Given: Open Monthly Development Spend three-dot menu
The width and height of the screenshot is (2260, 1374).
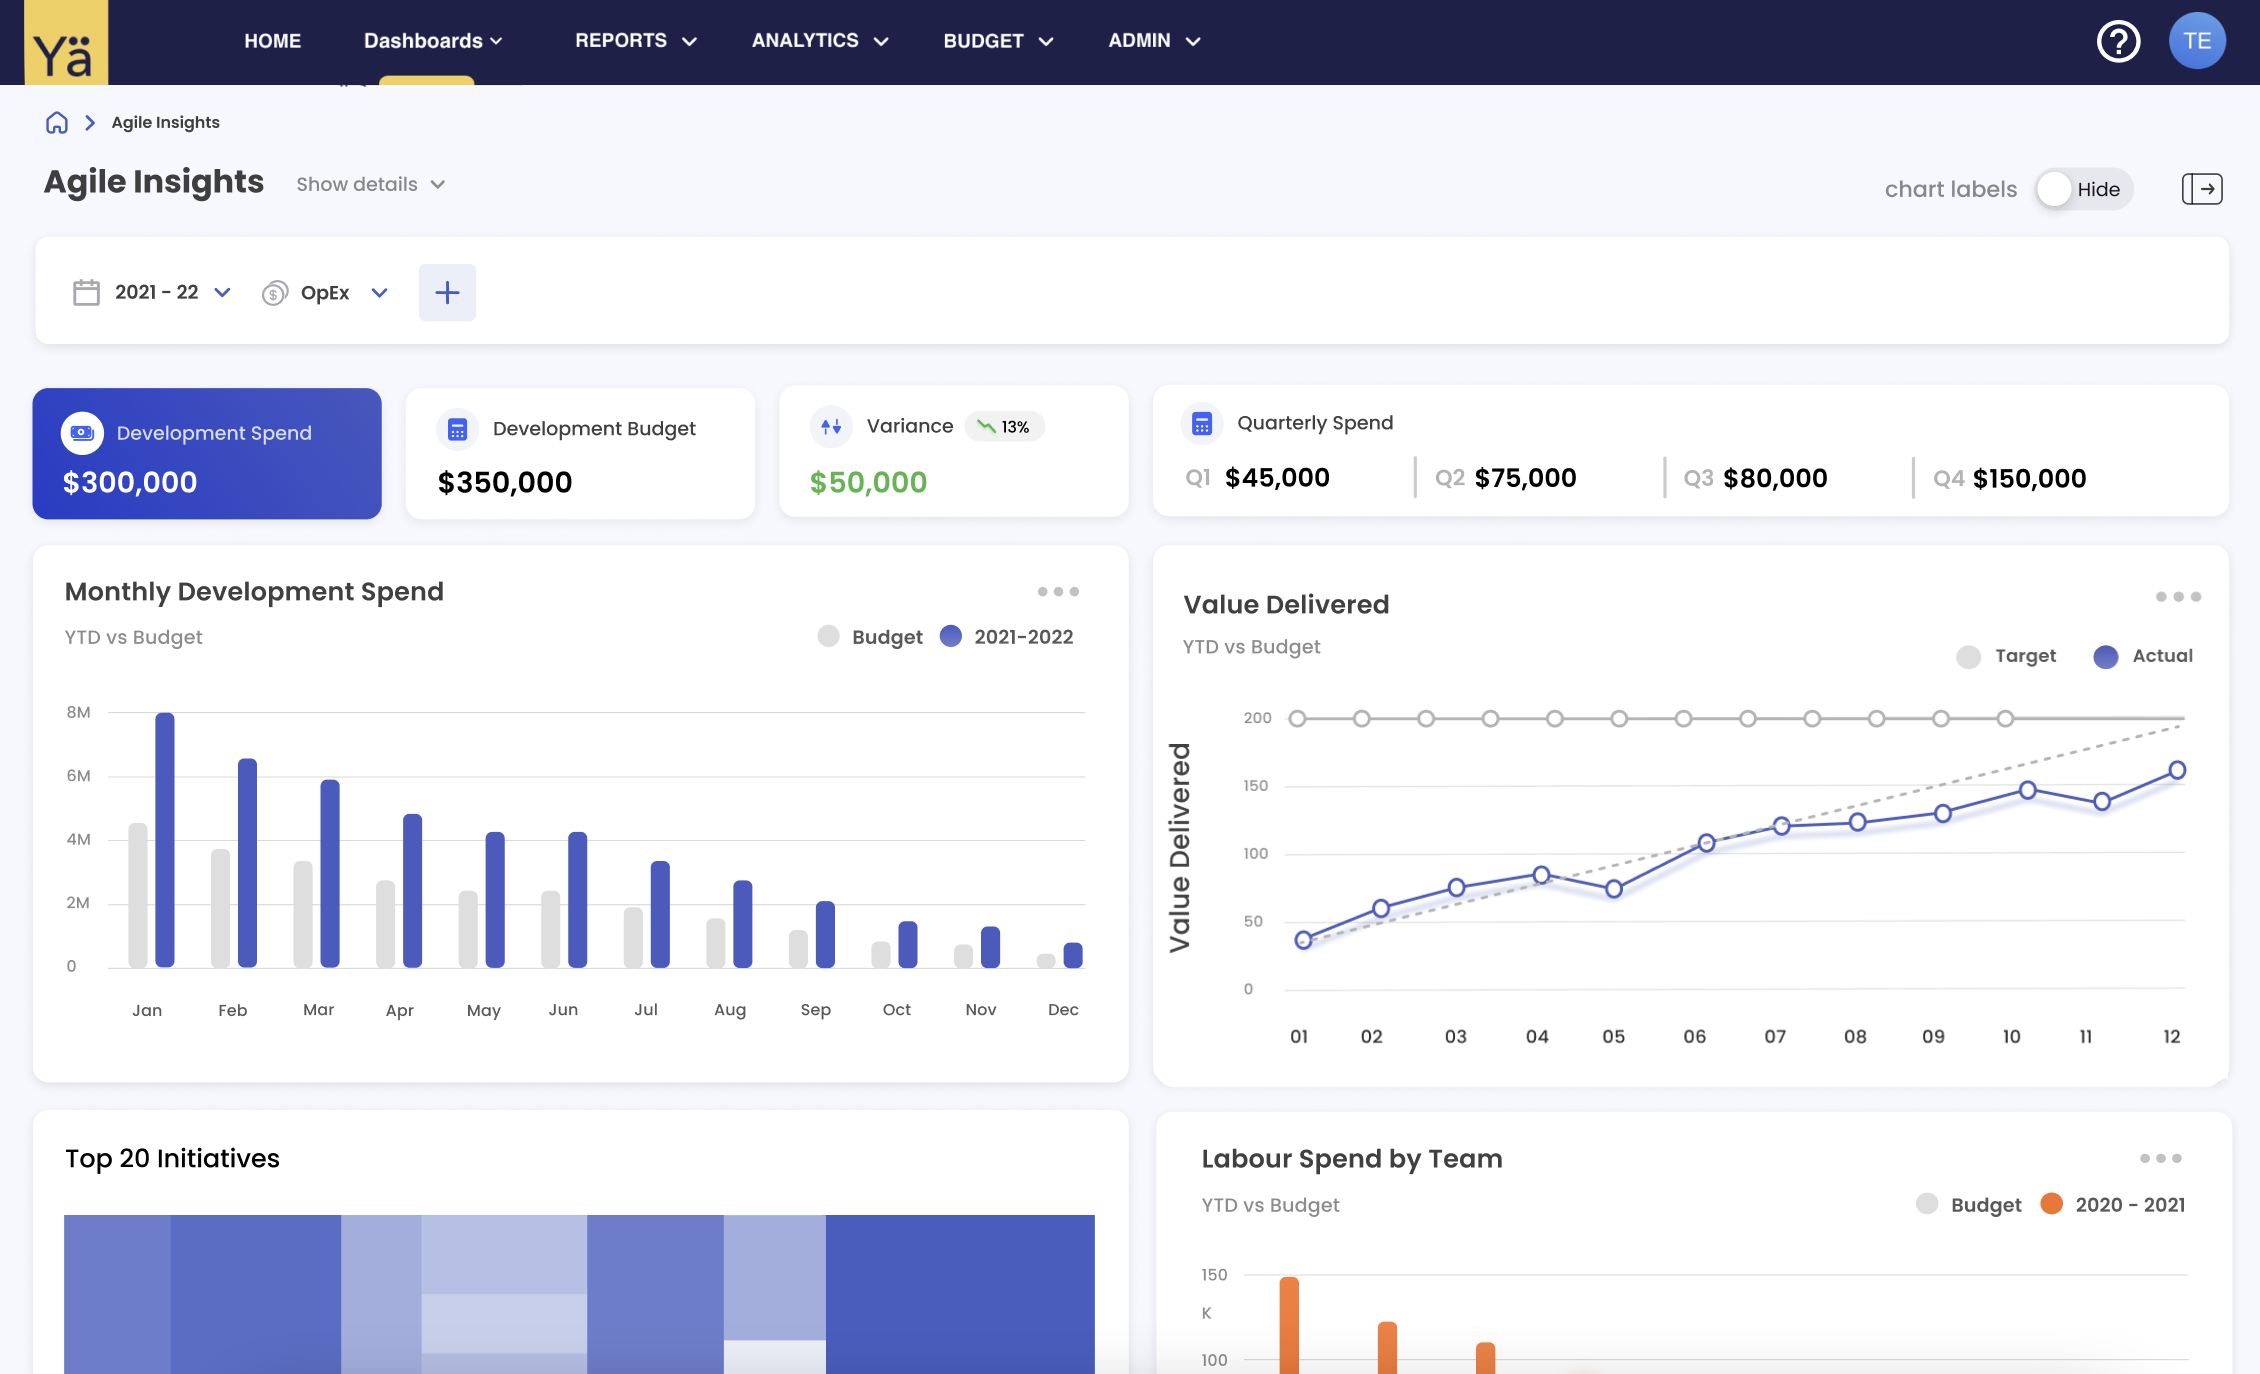Looking at the screenshot, I should [x=1058, y=592].
